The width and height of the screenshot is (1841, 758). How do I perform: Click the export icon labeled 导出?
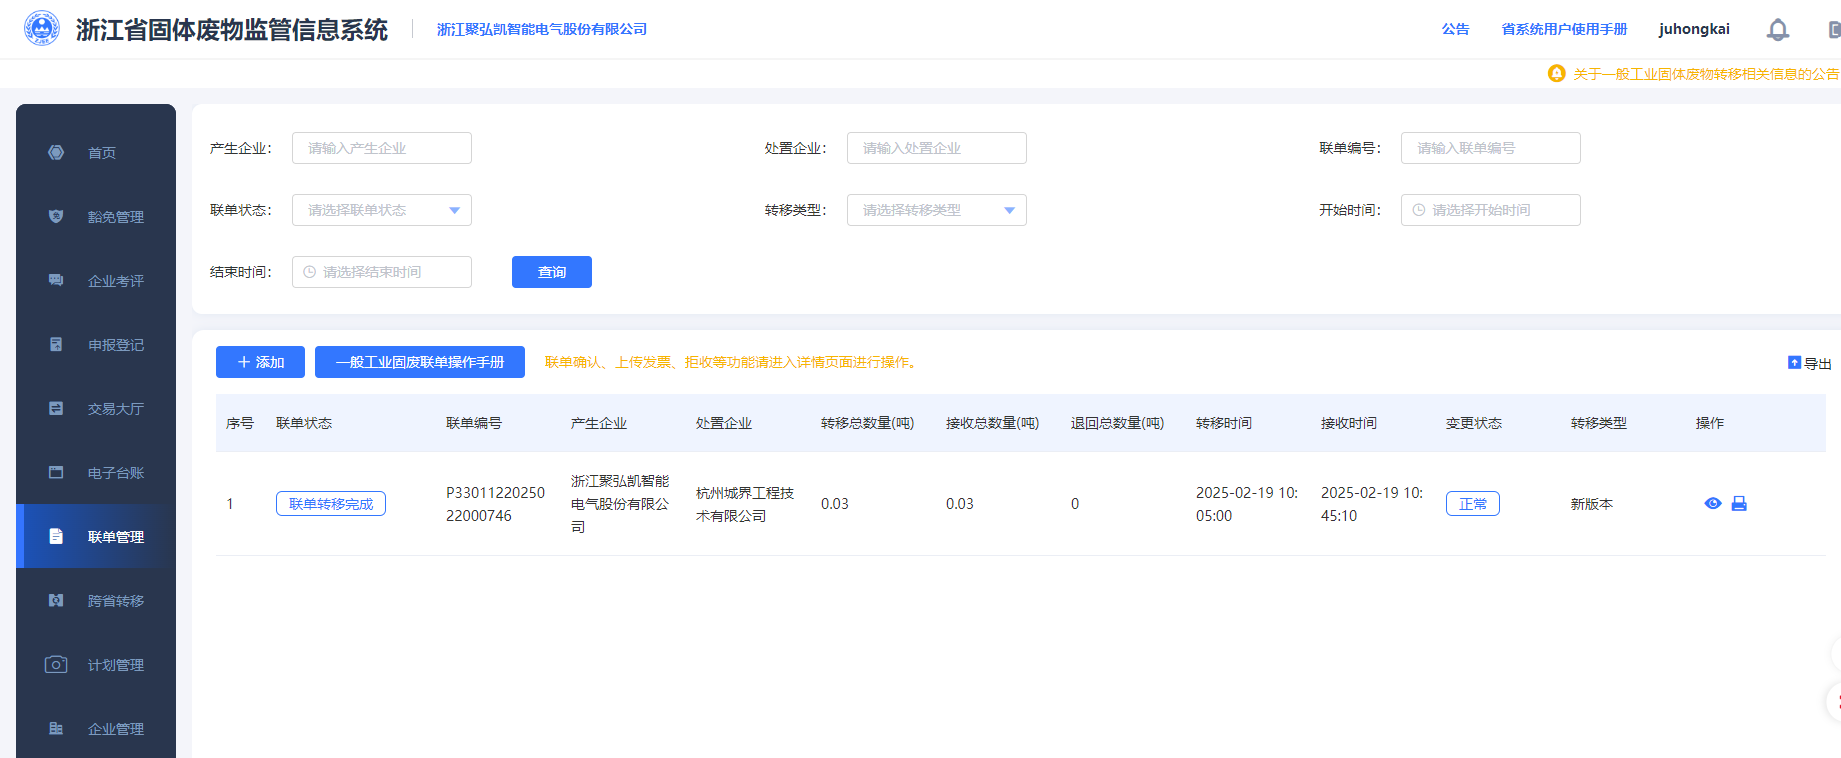point(1809,363)
